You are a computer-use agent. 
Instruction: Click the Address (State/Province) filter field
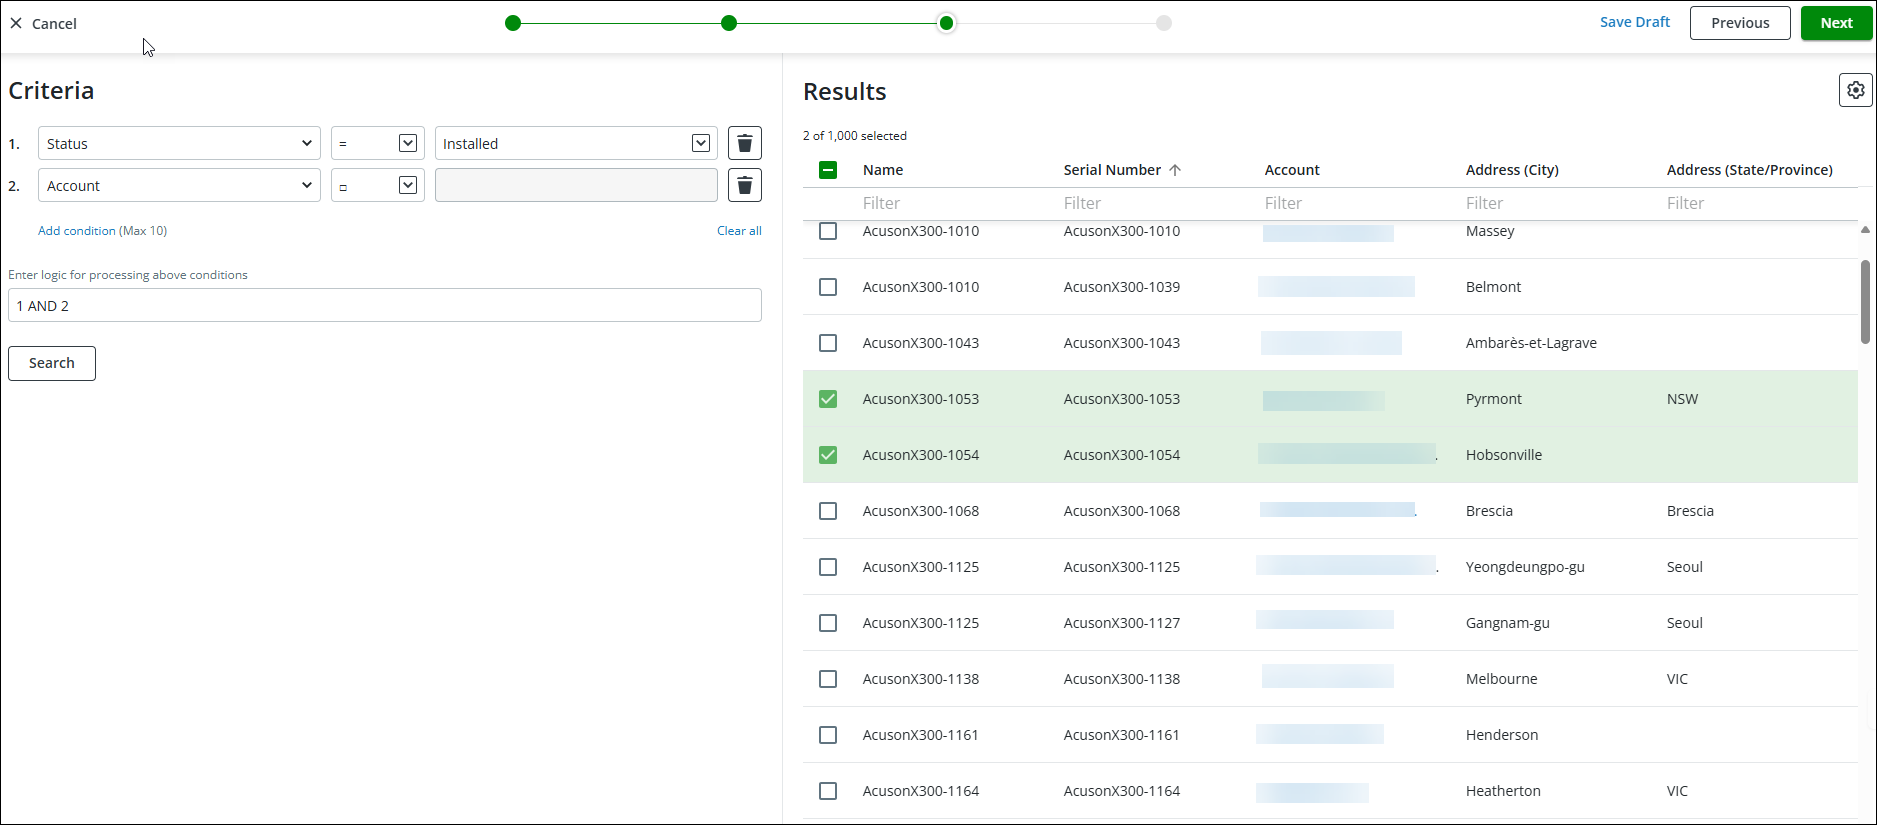coord(1759,203)
